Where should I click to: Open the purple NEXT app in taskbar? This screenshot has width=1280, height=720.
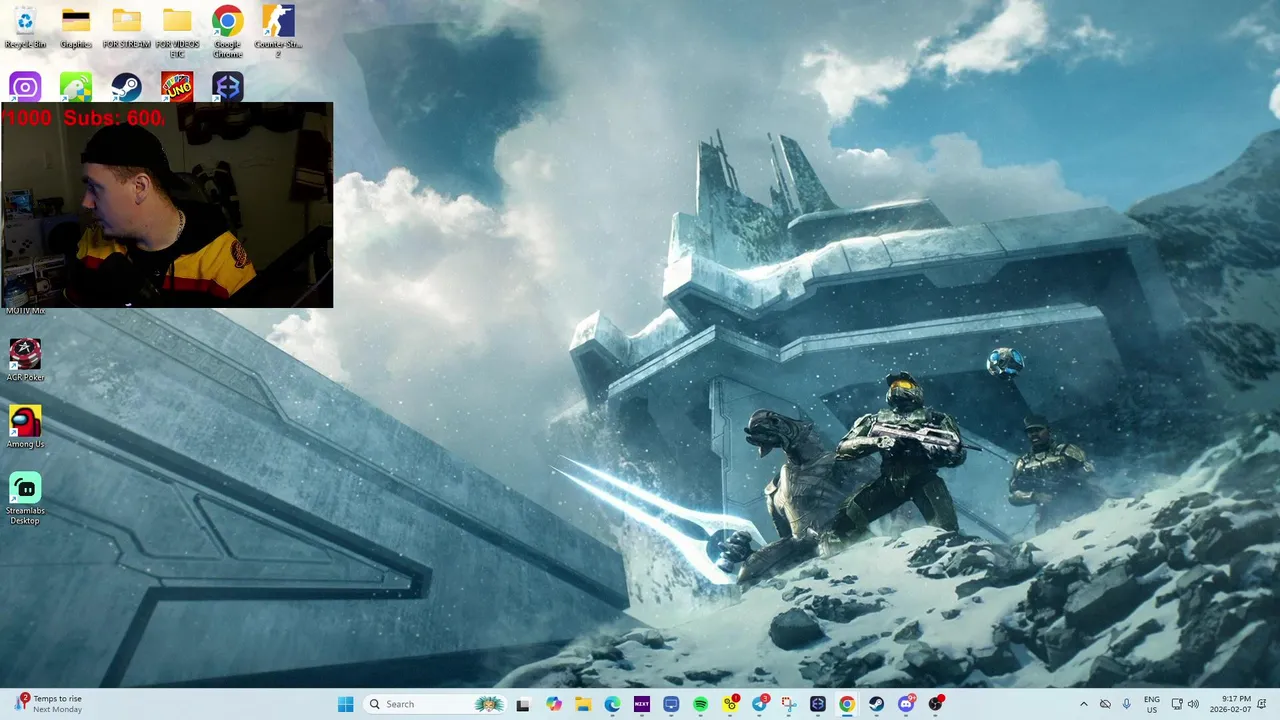point(642,704)
